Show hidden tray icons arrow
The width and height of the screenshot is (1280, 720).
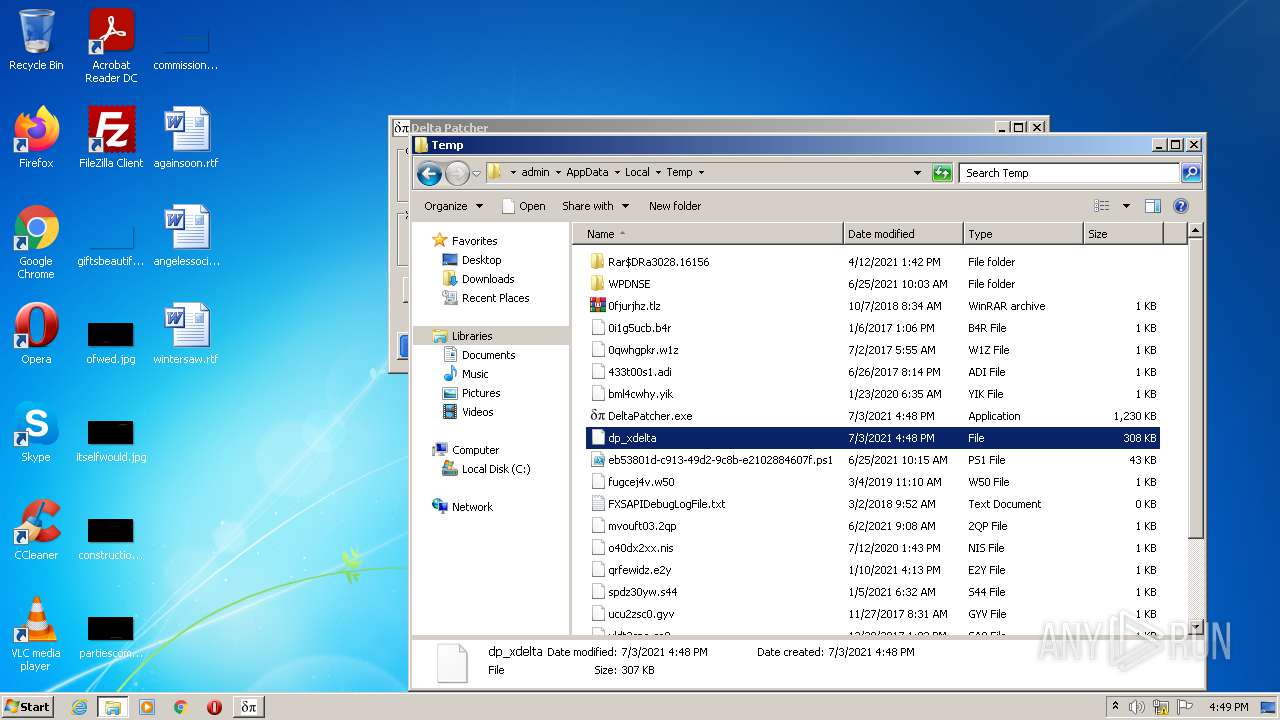[1116, 707]
